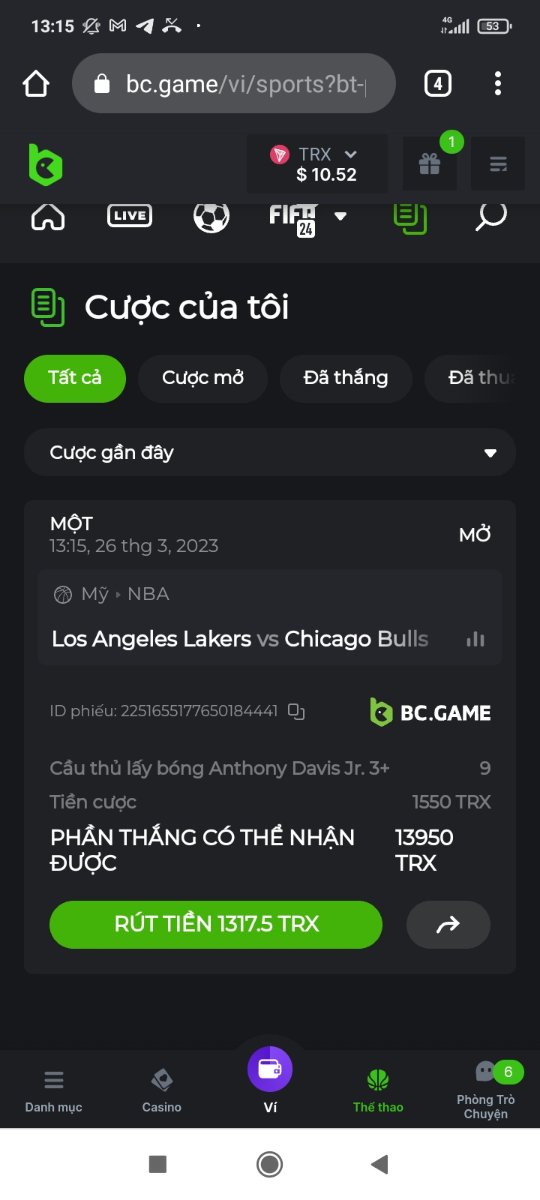Viewport: 540px width, 1200px height.
Task: Open the Cược gần đây dropdown
Action: (270, 453)
